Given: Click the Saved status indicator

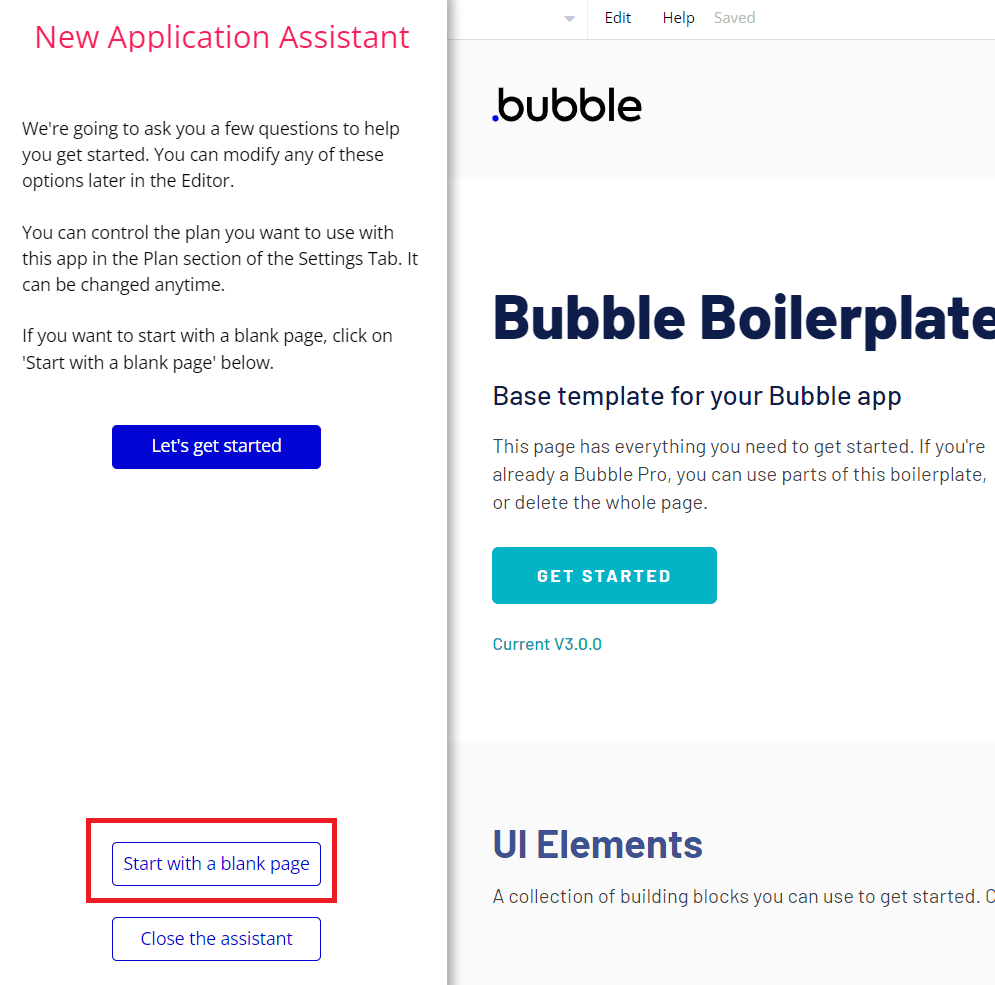Looking at the screenshot, I should pos(734,18).
